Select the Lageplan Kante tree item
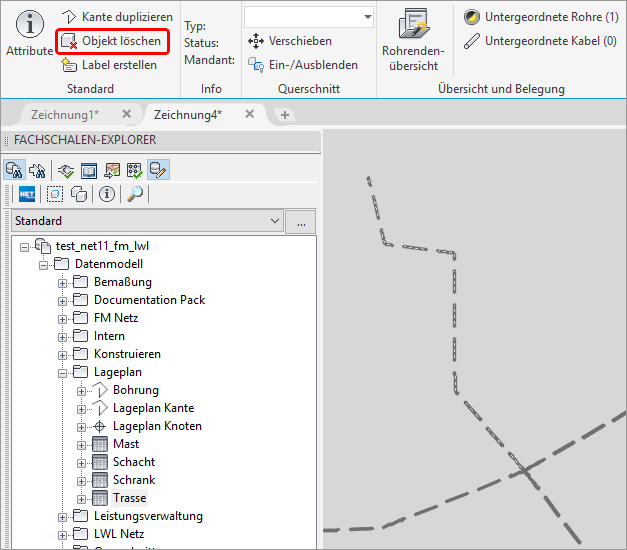 [x=154, y=408]
